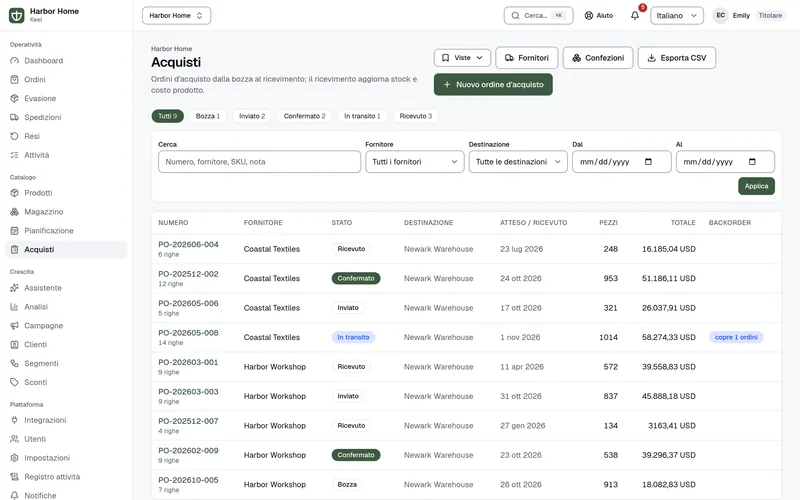
Task: Click the Numero, fornitore, SKU, nota field
Action: 259,162
